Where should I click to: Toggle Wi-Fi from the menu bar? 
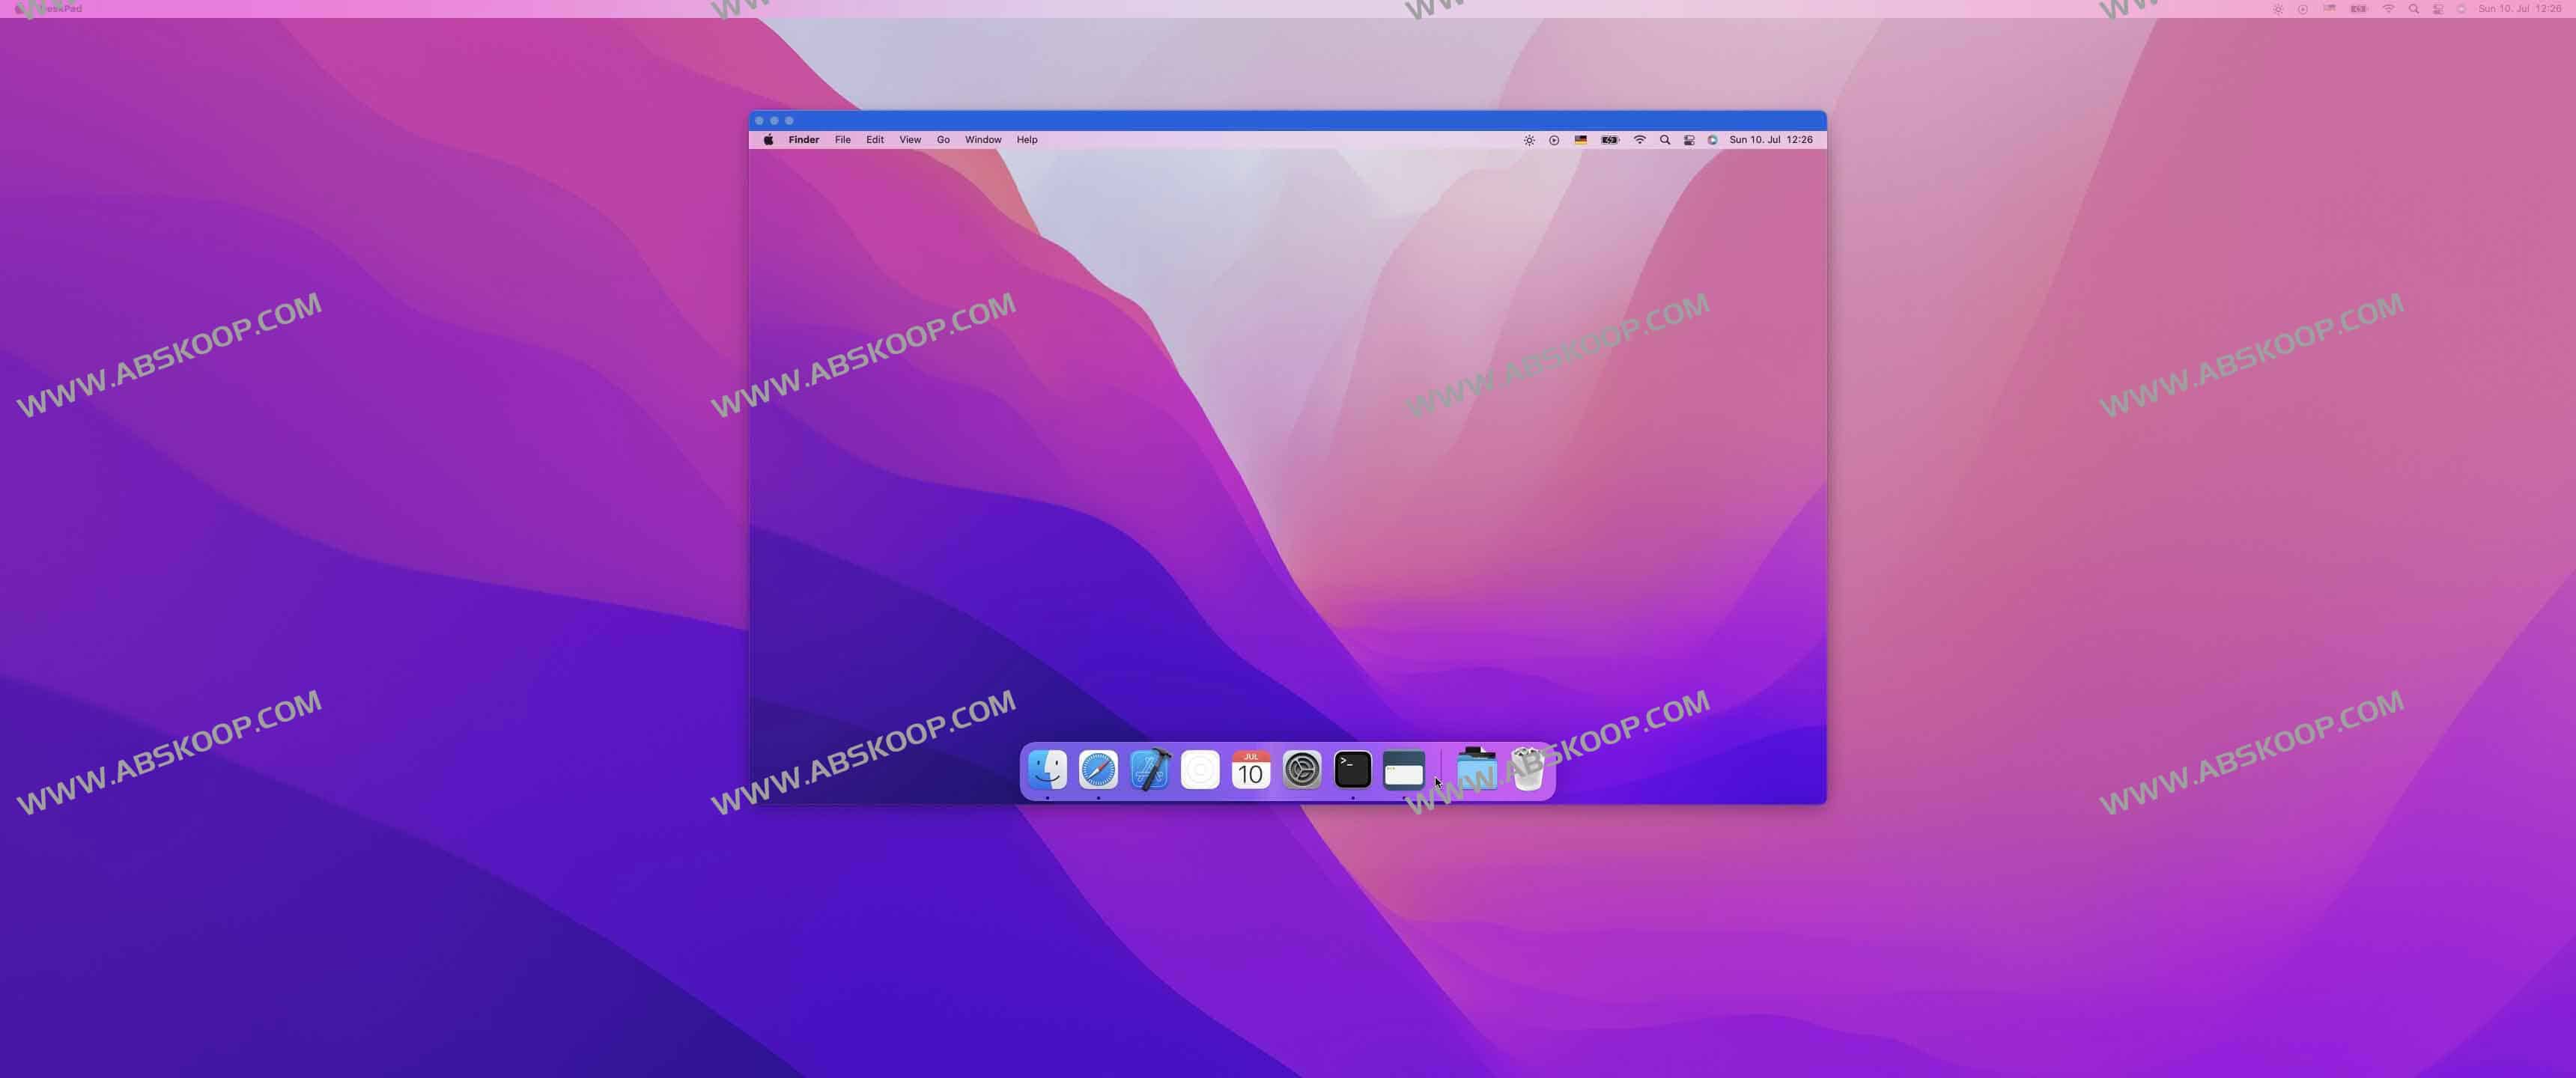point(1639,140)
